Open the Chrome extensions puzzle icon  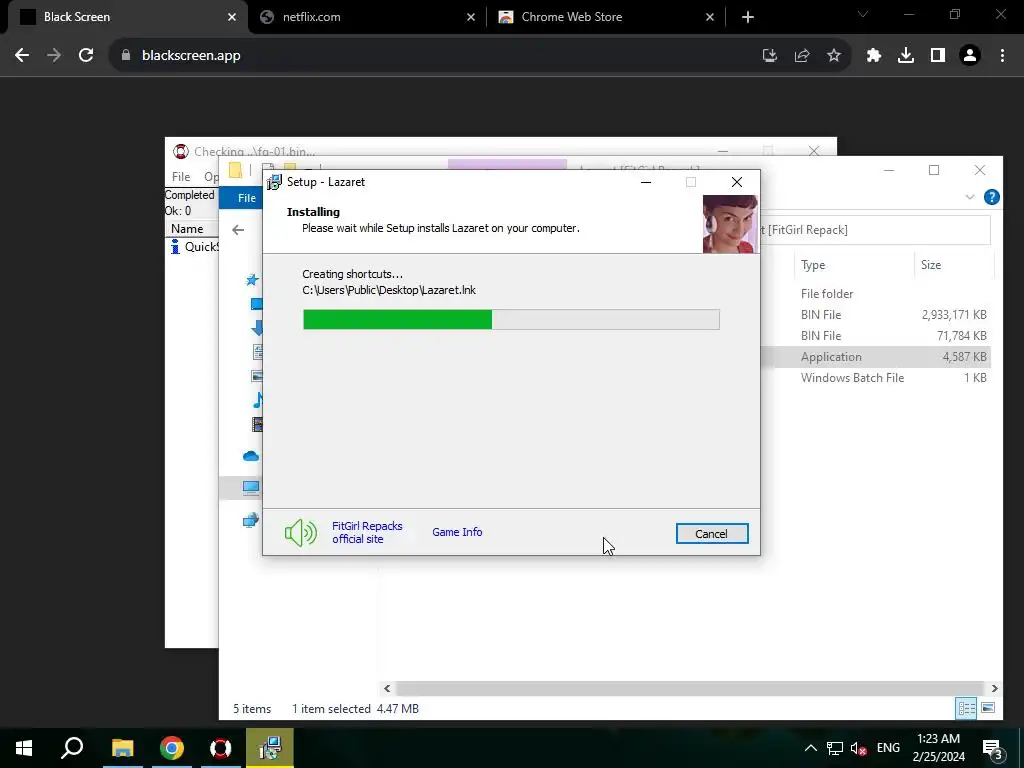coord(874,56)
